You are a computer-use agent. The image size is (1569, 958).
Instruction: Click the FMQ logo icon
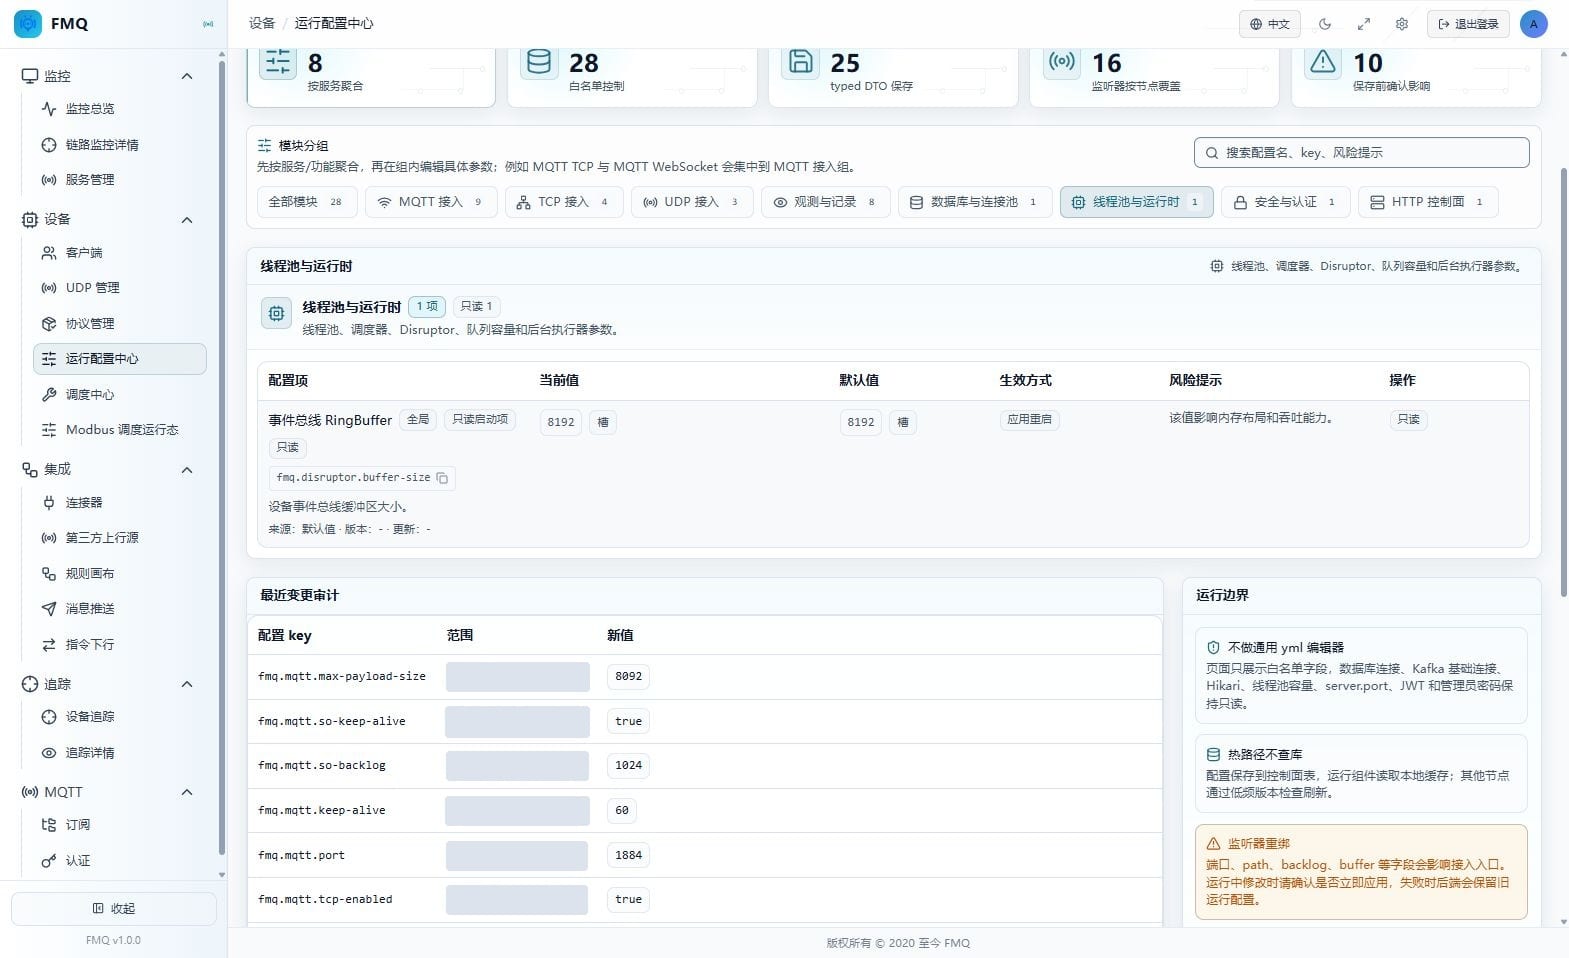tap(28, 23)
